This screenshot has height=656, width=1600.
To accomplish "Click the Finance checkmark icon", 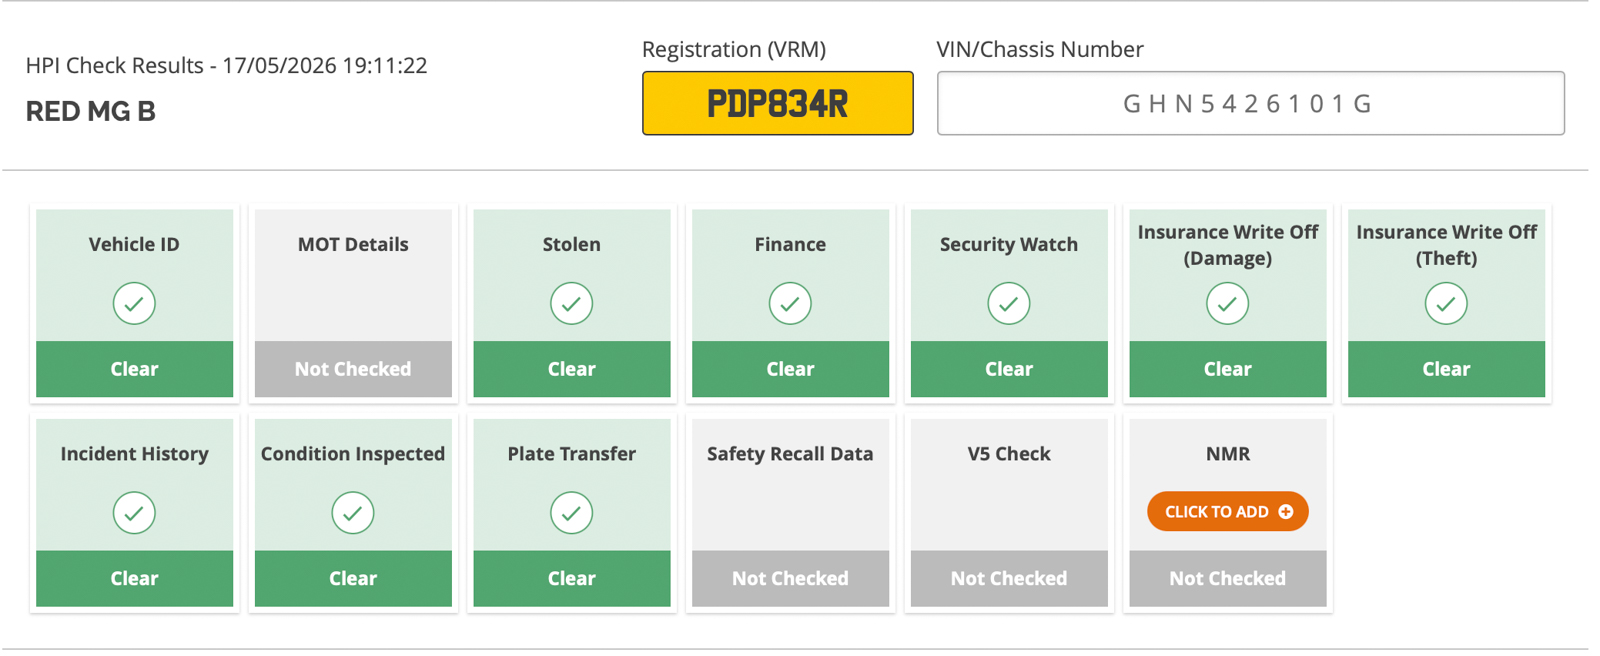I will 790,303.
